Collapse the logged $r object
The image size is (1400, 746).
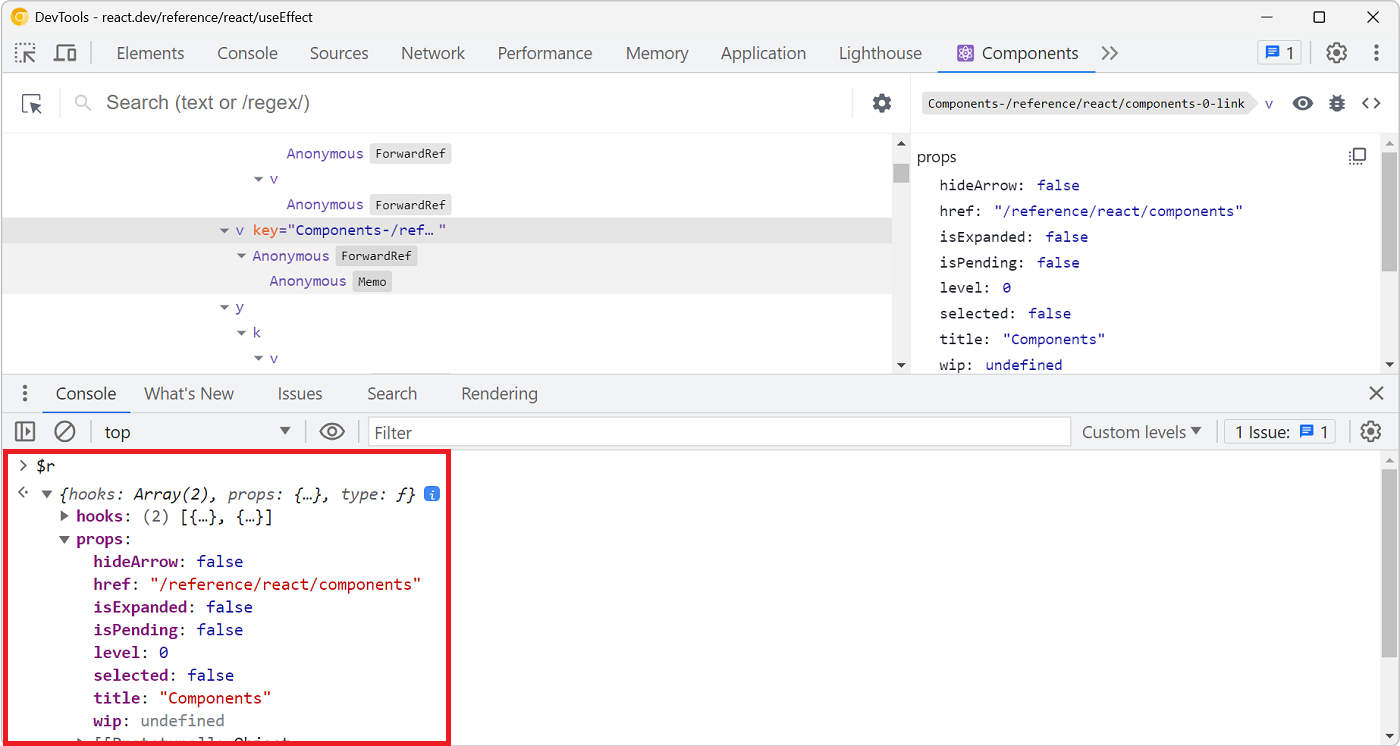click(47, 495)
